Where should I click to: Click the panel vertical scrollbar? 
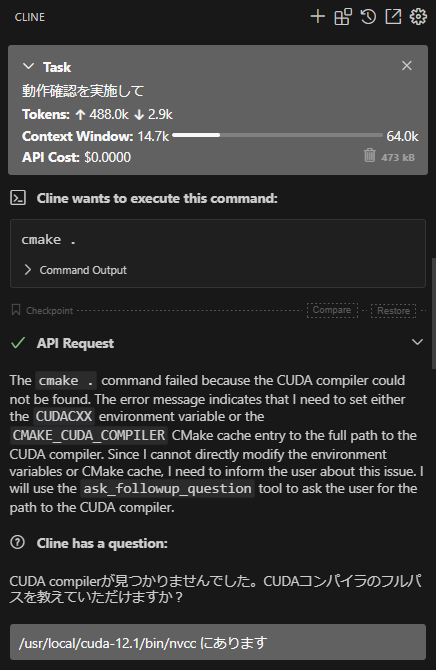(x=433, y=313)
